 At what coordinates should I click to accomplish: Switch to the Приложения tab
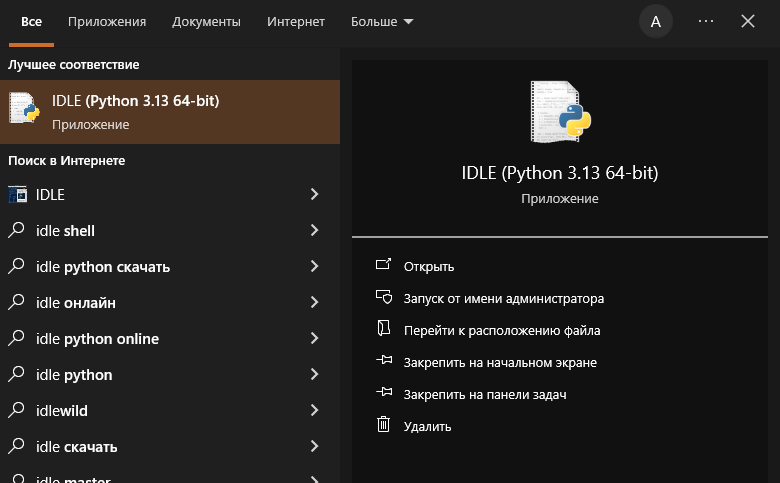point(107,22)
